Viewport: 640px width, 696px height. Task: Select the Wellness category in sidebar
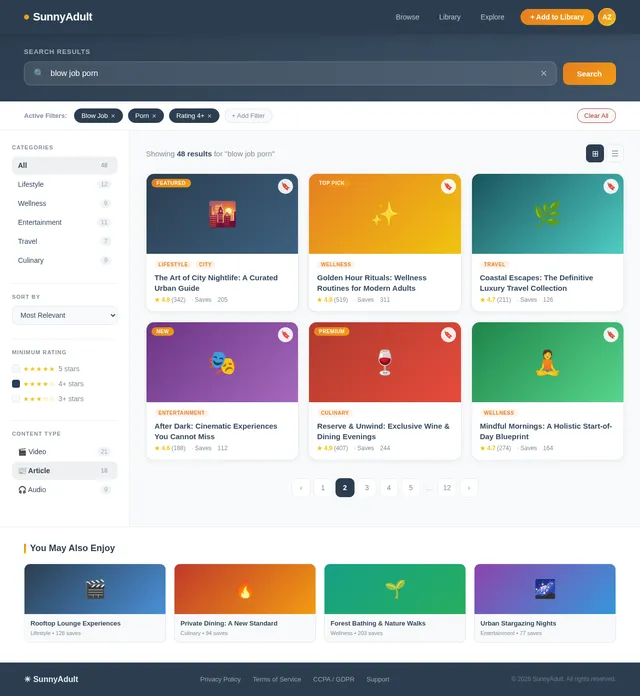(64, 203)
